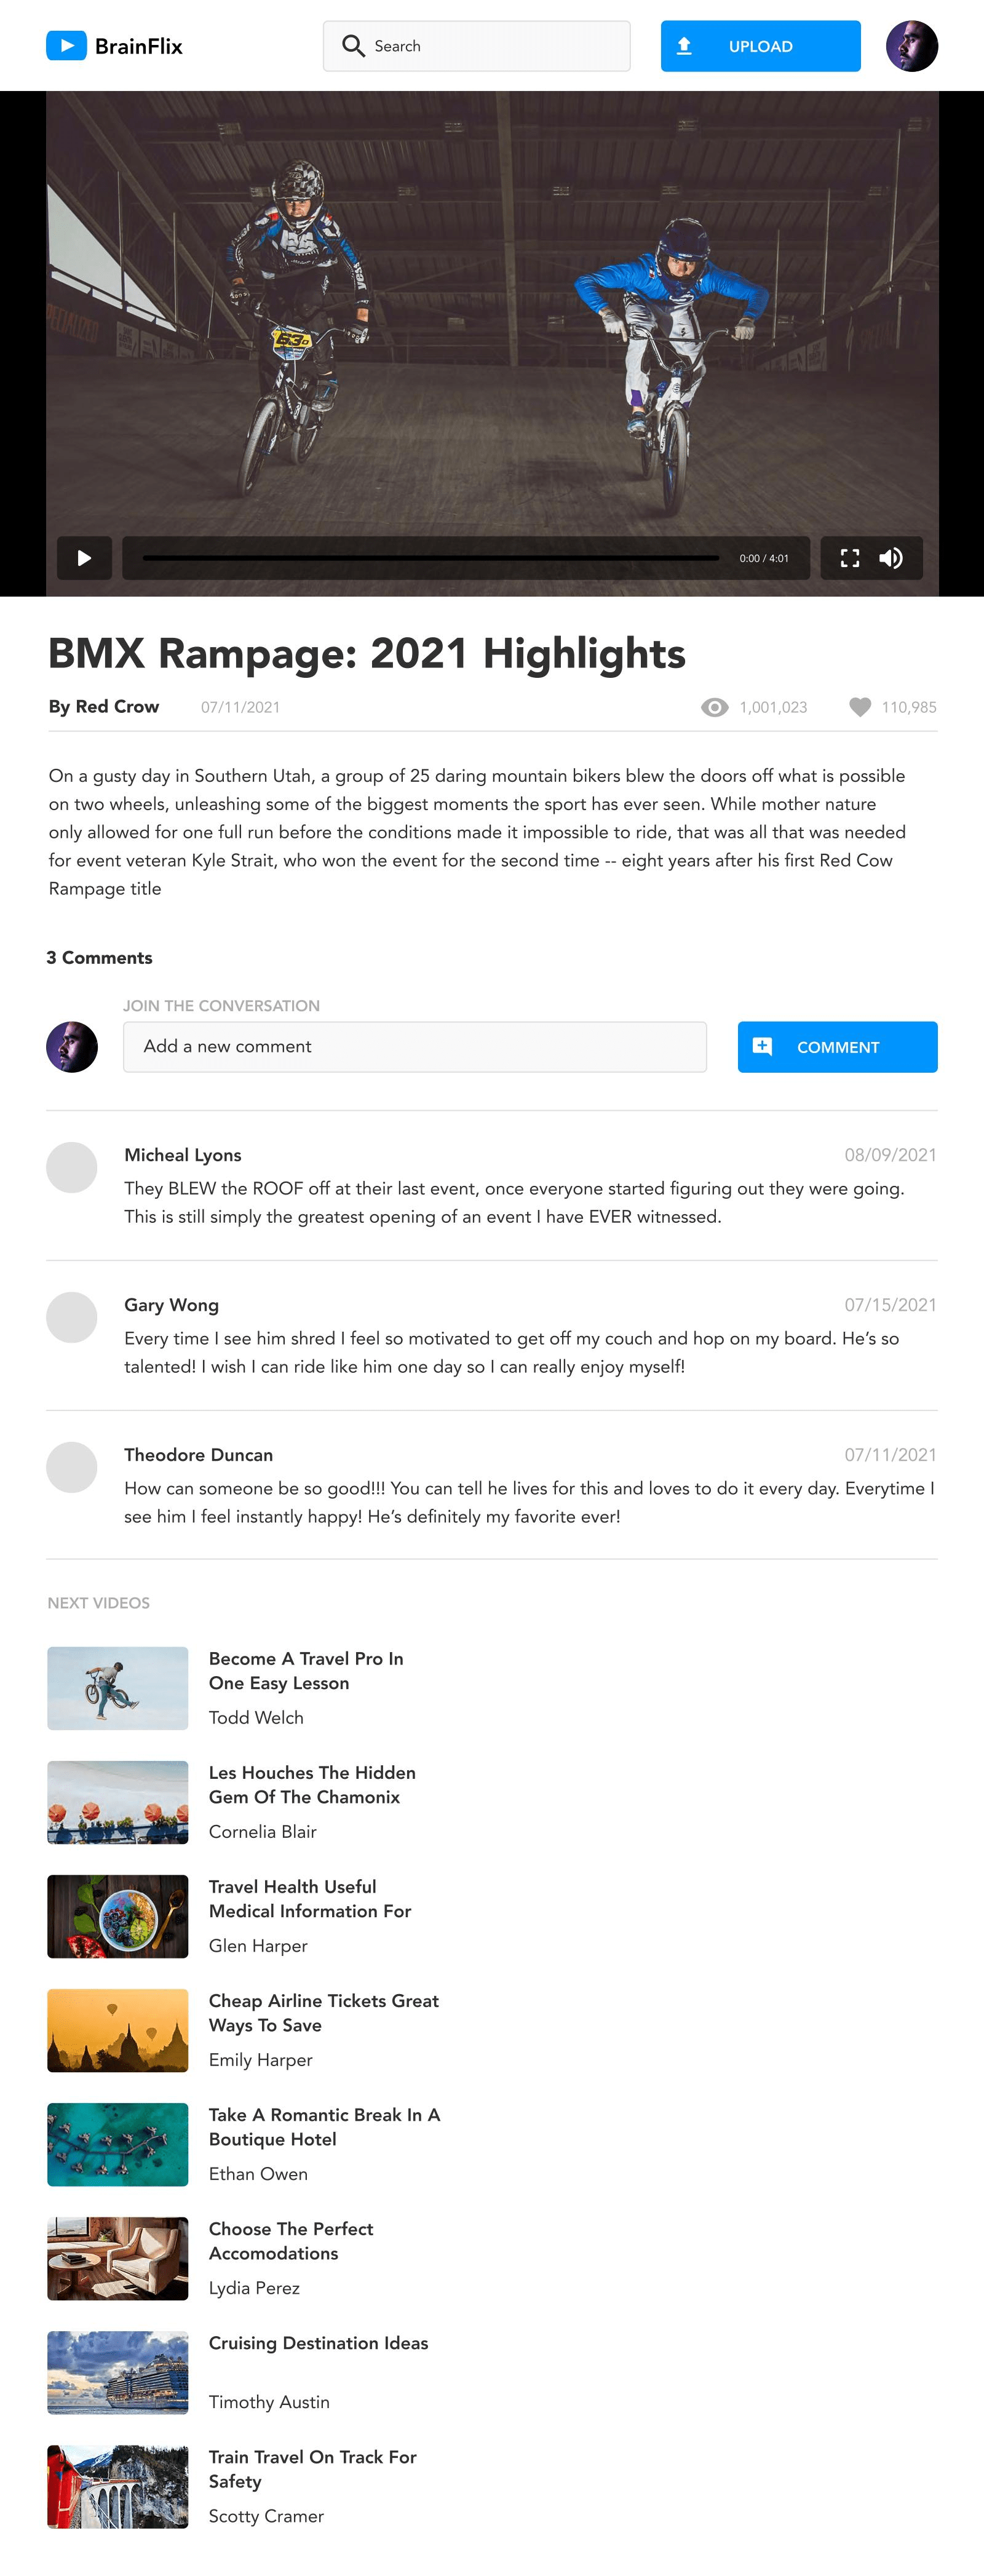The height and width of the screenshot is (2576, 984).
Task: Click the COMMENT button
Action: 837,1047
